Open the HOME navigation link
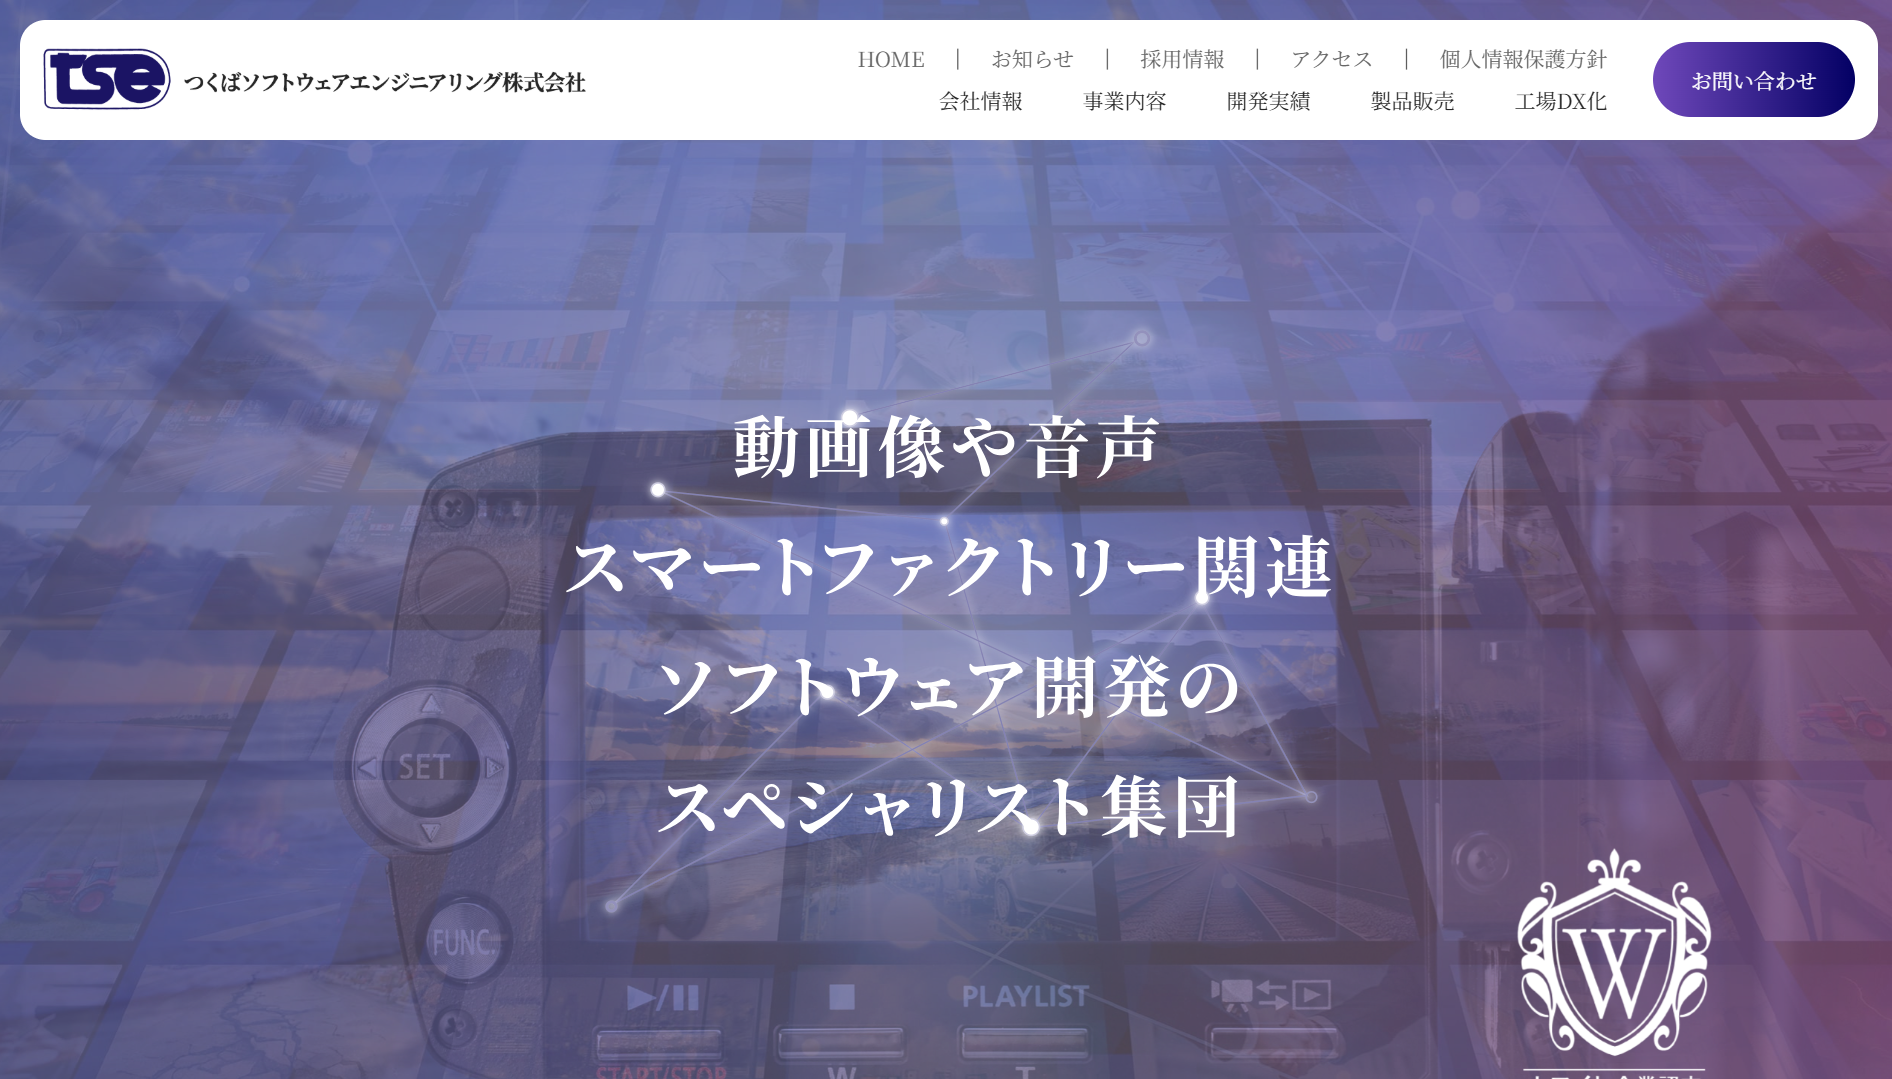The width and height of the screenshot is (1892, 1079). 890,59
